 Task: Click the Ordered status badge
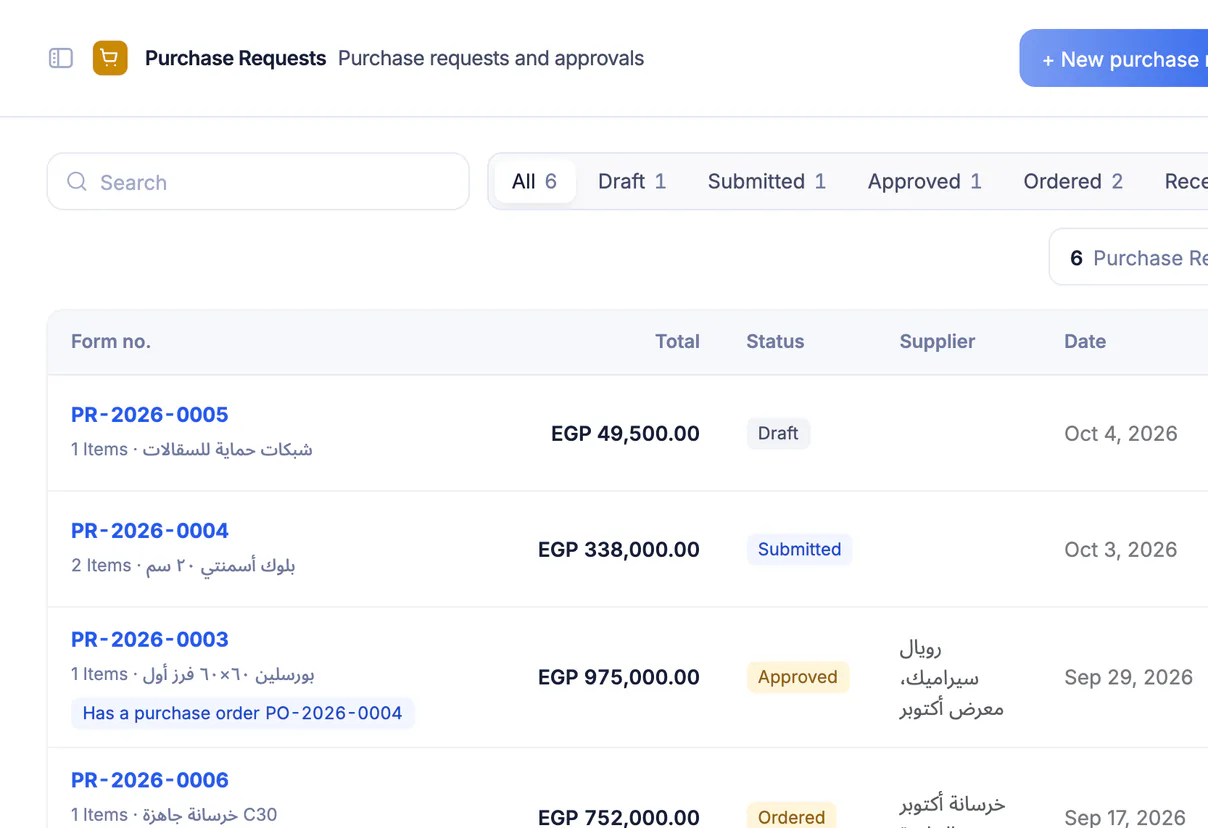(791, 817)
